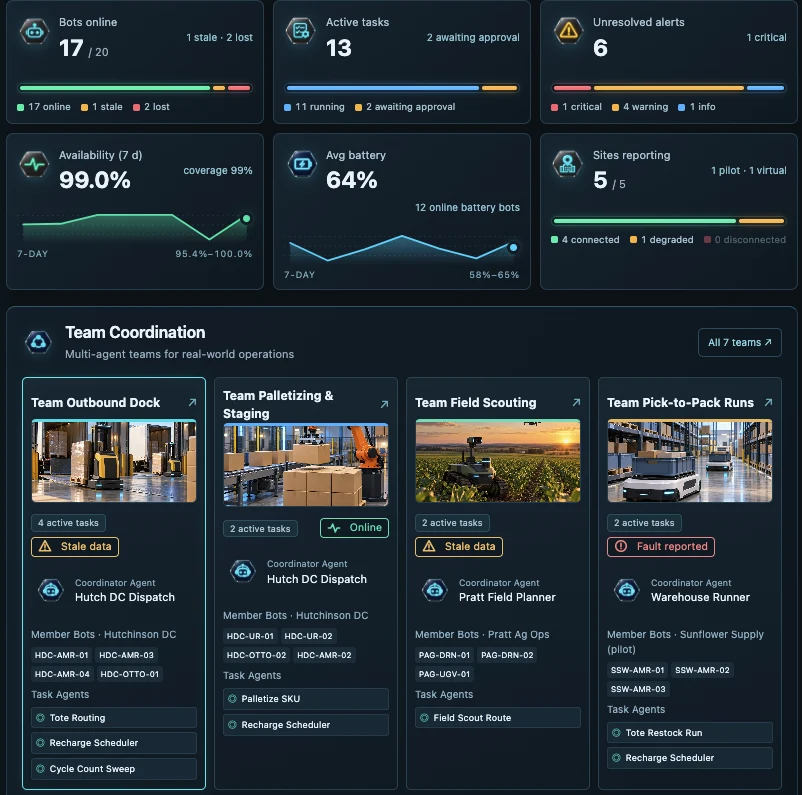Screen dimensions: 802x795
Task: Click Warehouse Runner agent icon
Action: pos(627,590)
